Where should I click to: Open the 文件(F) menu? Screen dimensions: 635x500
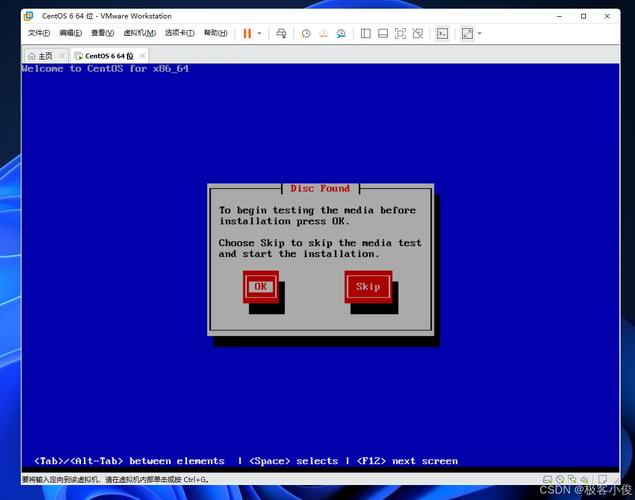[39, 33]
